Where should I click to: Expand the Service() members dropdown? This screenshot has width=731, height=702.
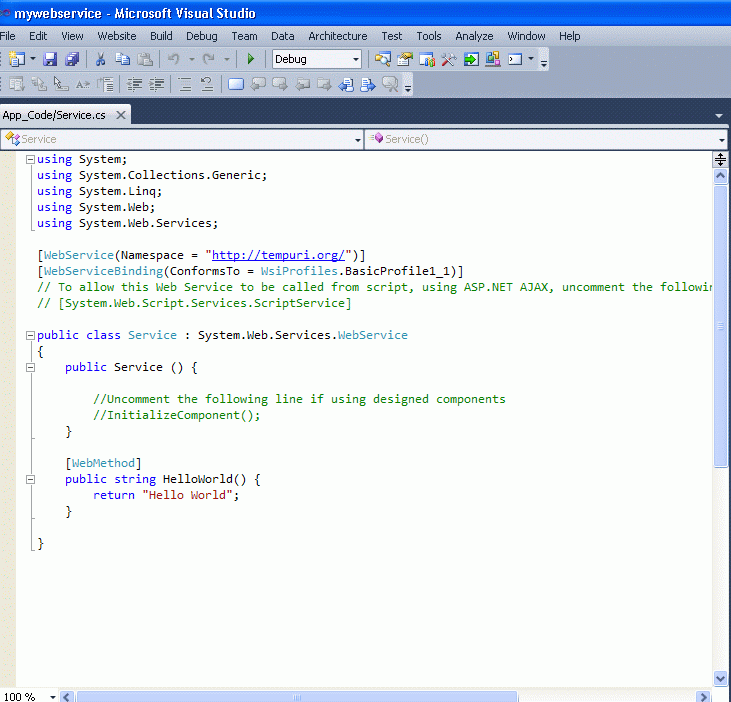pos(721,140)
